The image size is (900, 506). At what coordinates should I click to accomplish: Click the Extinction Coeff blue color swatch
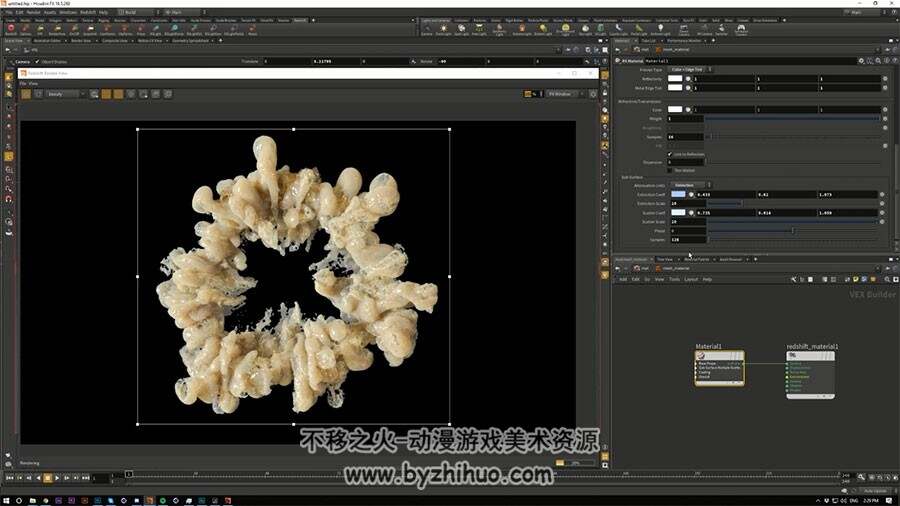(678, 194)
